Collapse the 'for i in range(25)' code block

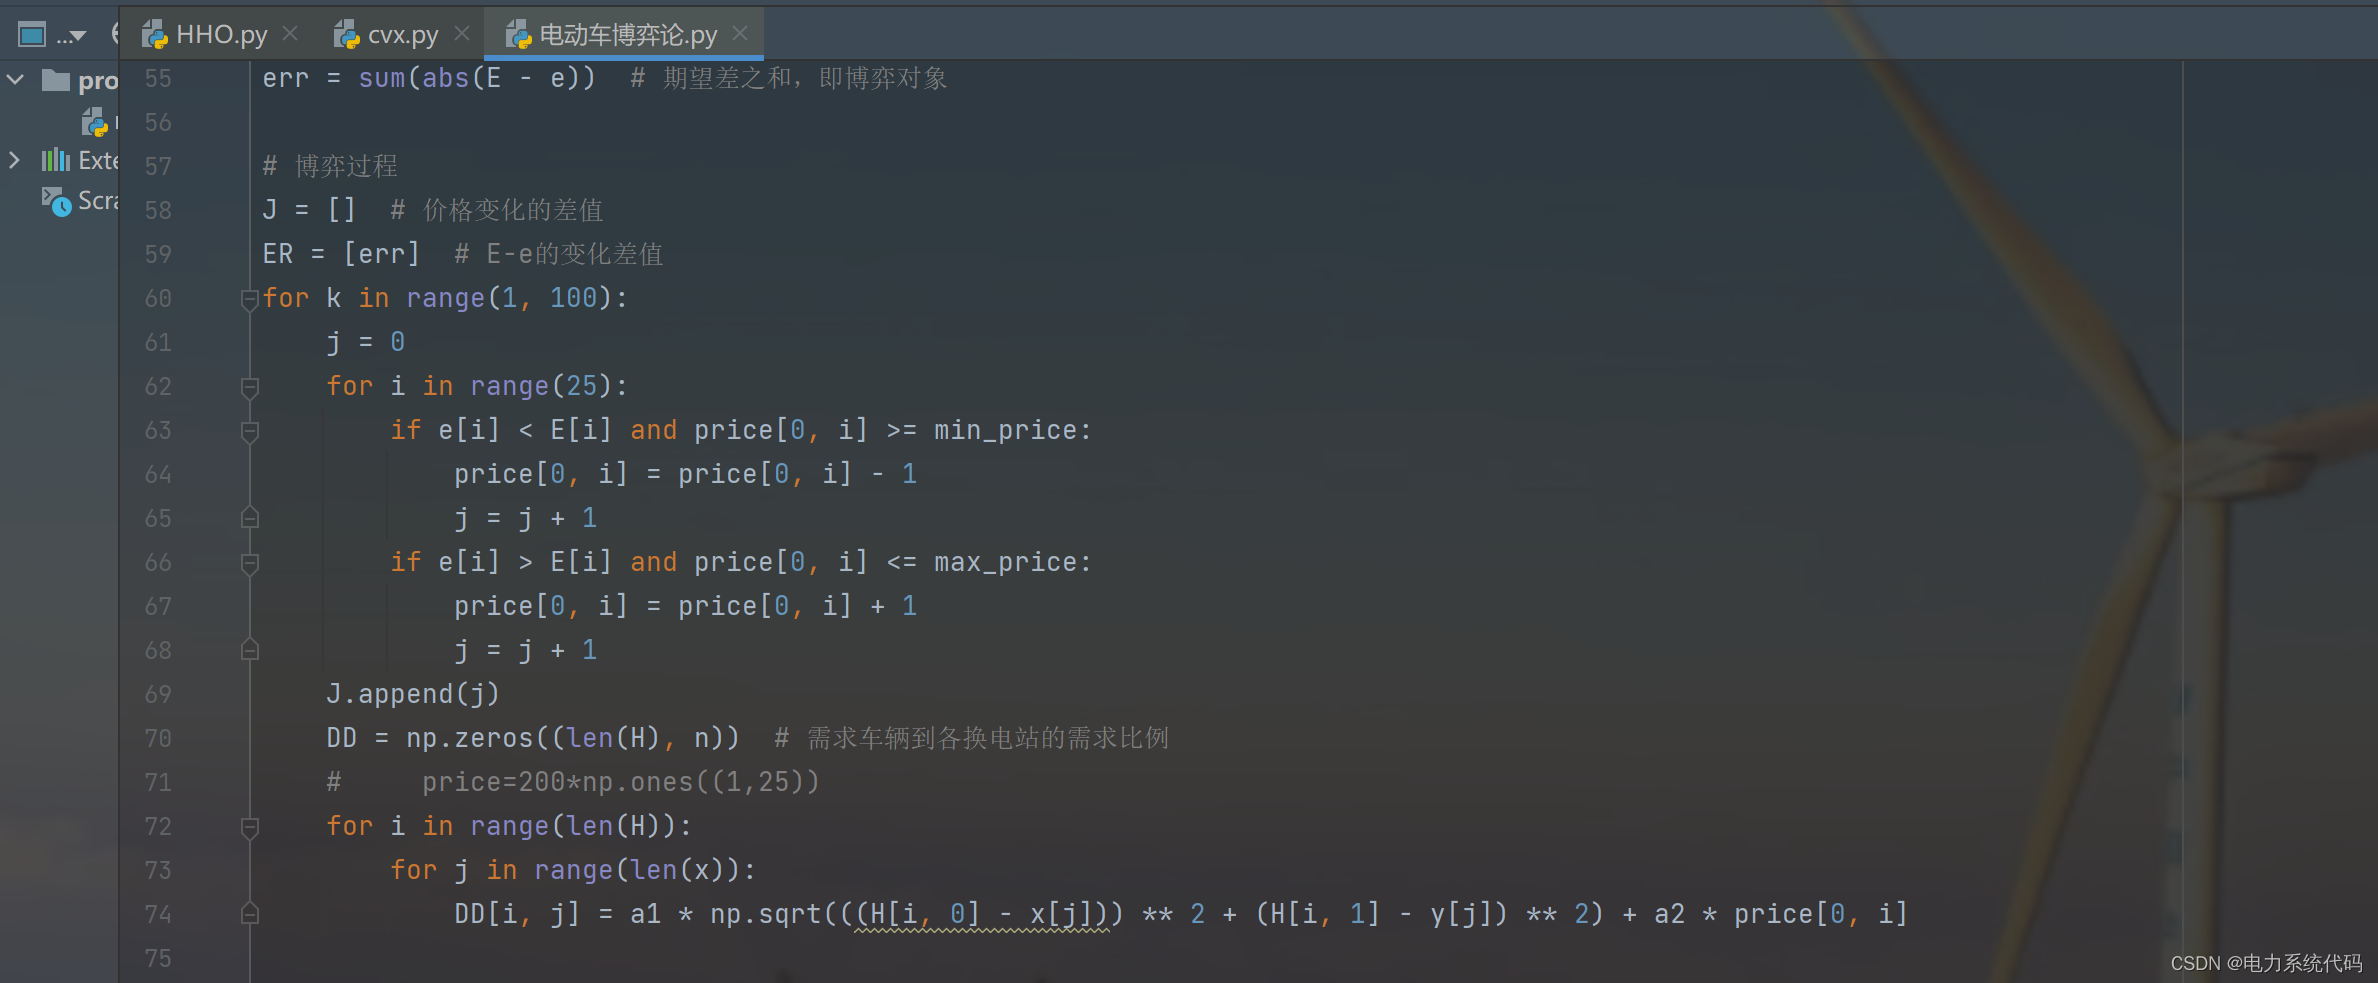pyautogui.click(x=250, y=386)
